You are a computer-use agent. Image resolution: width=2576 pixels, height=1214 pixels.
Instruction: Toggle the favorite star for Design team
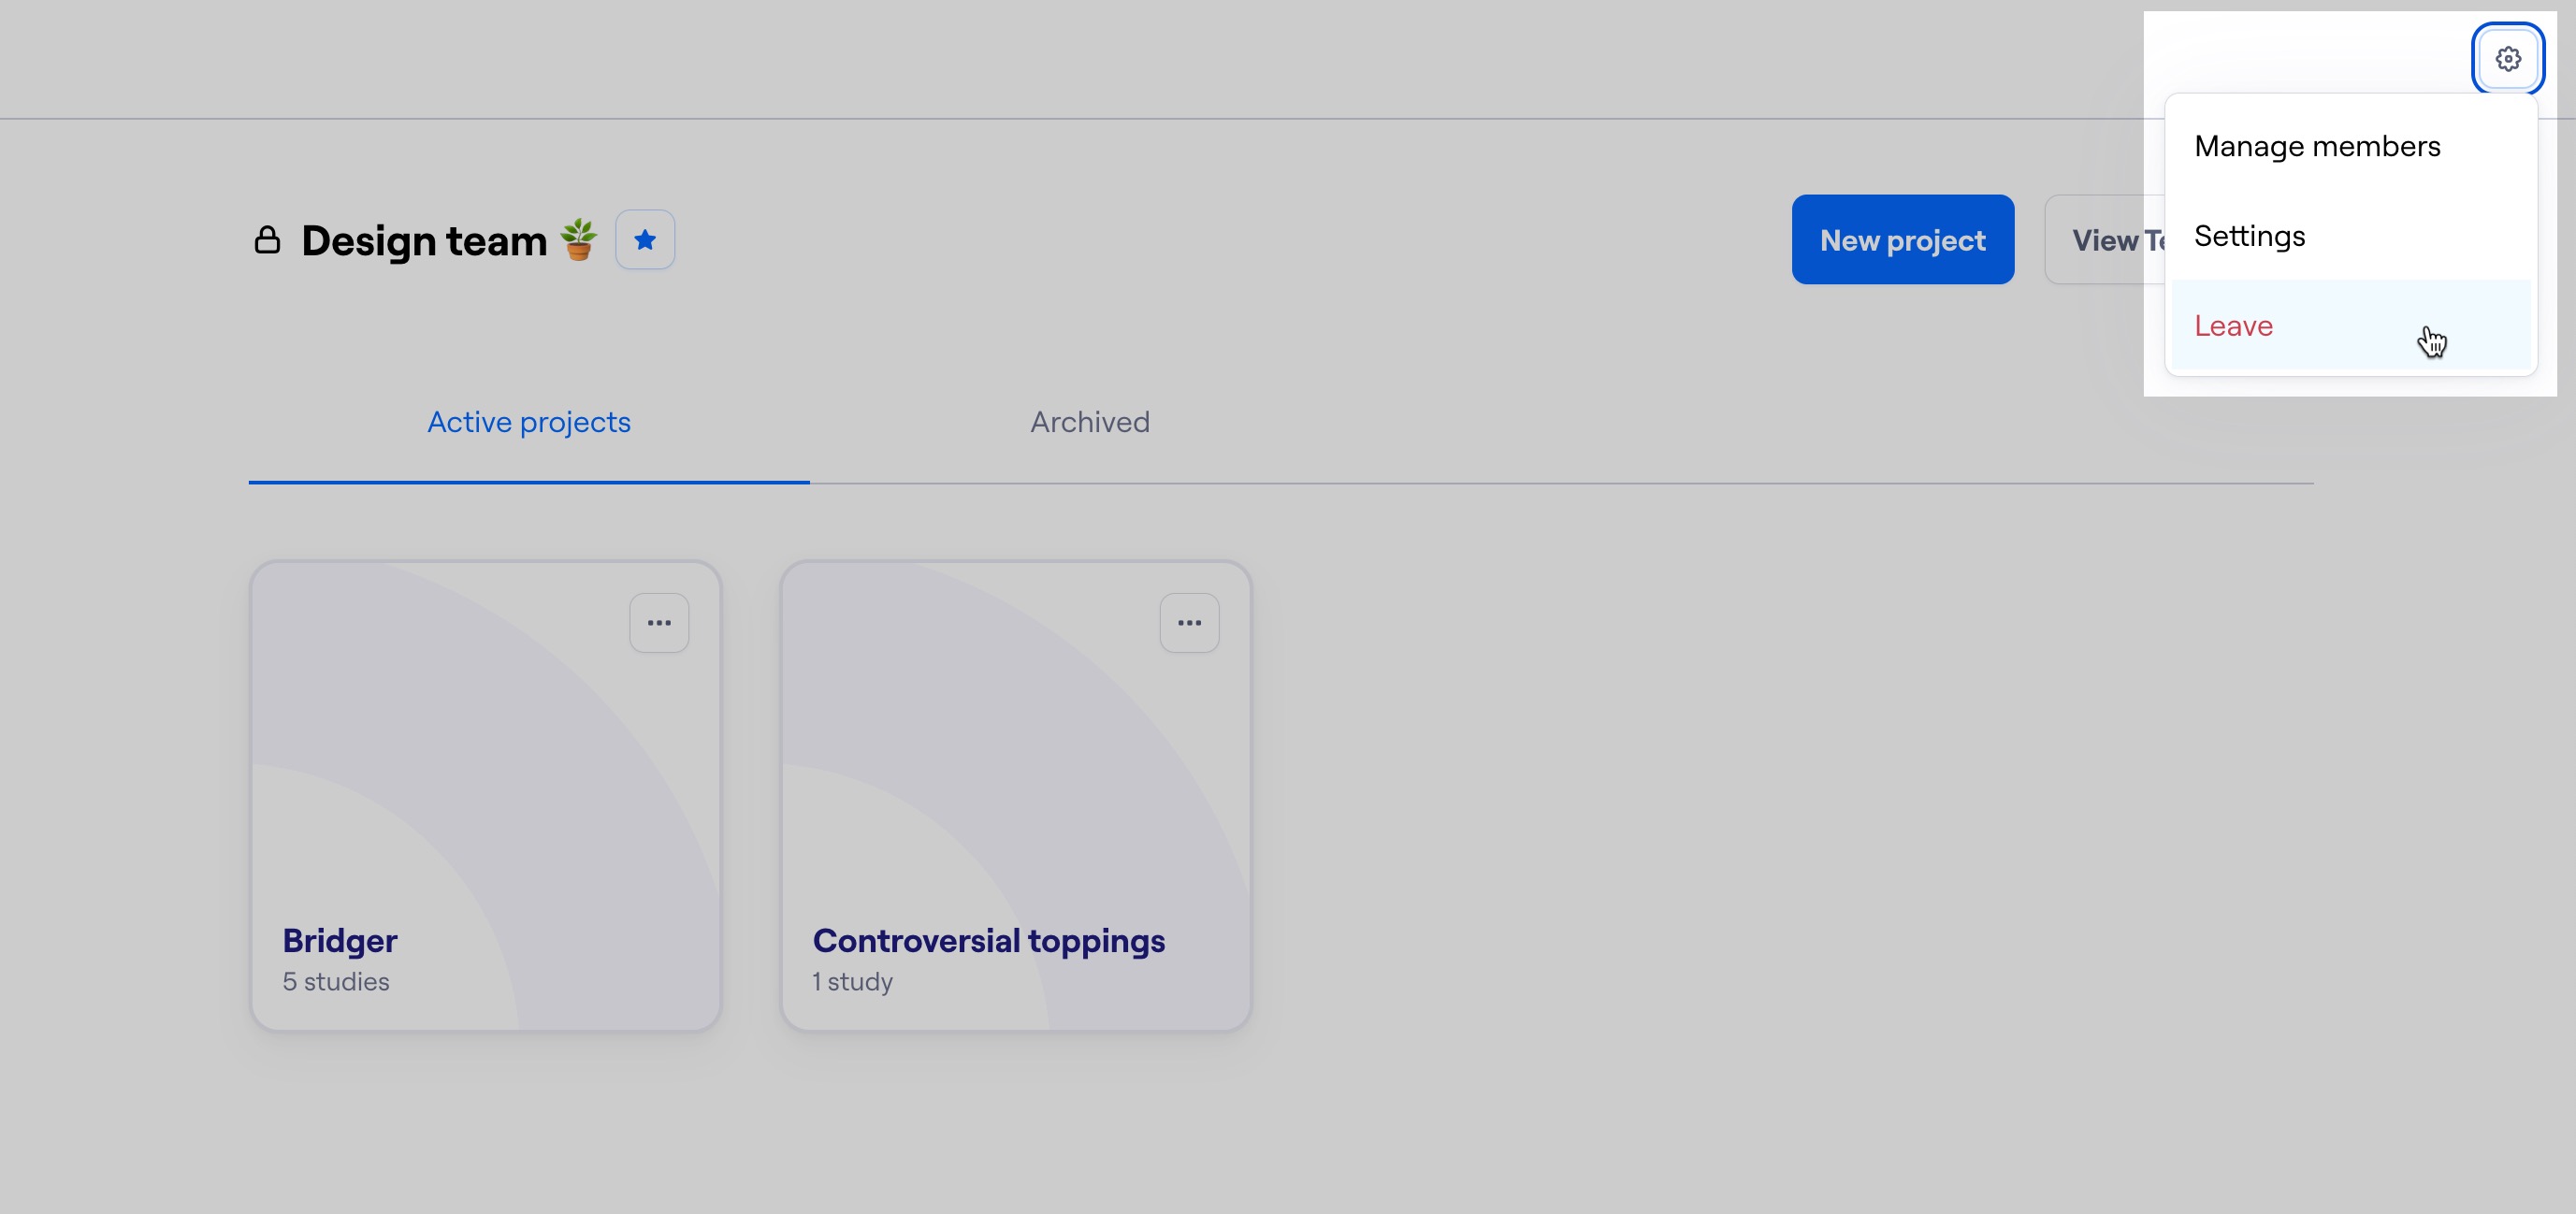tap(645, 240)
